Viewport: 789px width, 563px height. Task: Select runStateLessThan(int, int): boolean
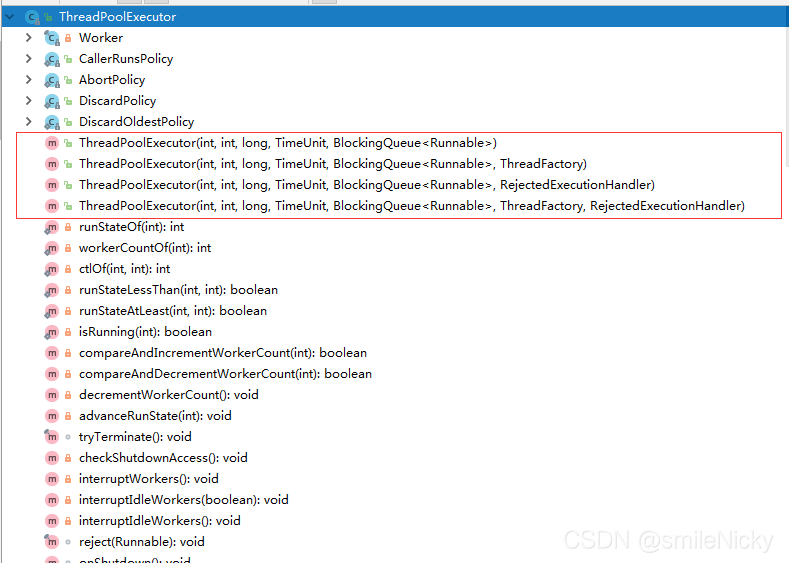click(x=178, y=290)
